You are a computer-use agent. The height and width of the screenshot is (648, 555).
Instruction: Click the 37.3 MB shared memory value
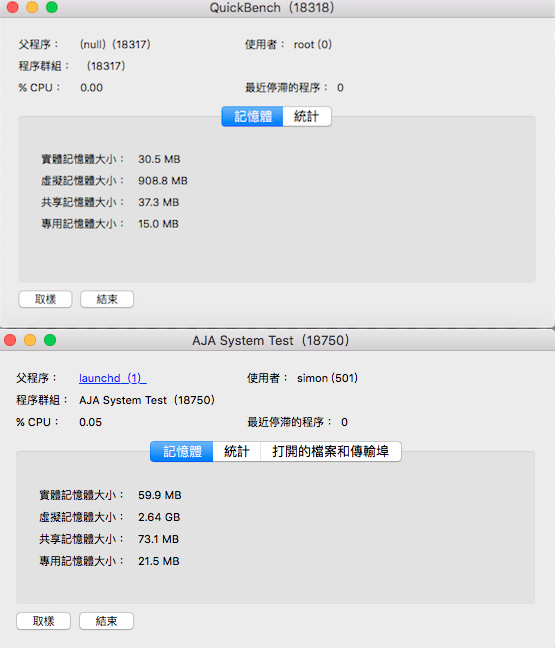159,202
